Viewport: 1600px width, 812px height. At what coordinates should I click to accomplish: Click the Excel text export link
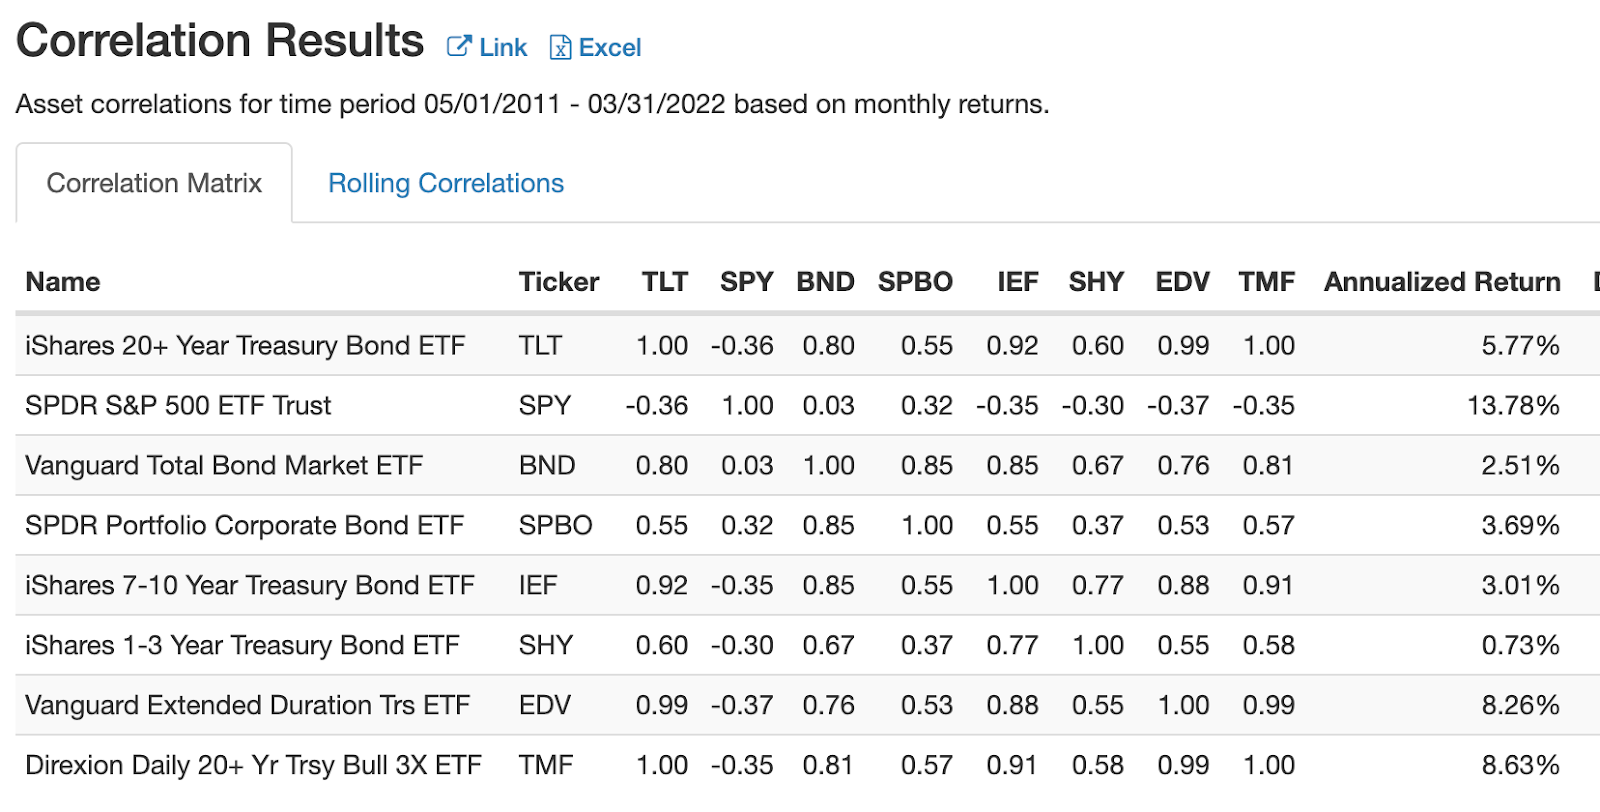click(x=610, y=48)
